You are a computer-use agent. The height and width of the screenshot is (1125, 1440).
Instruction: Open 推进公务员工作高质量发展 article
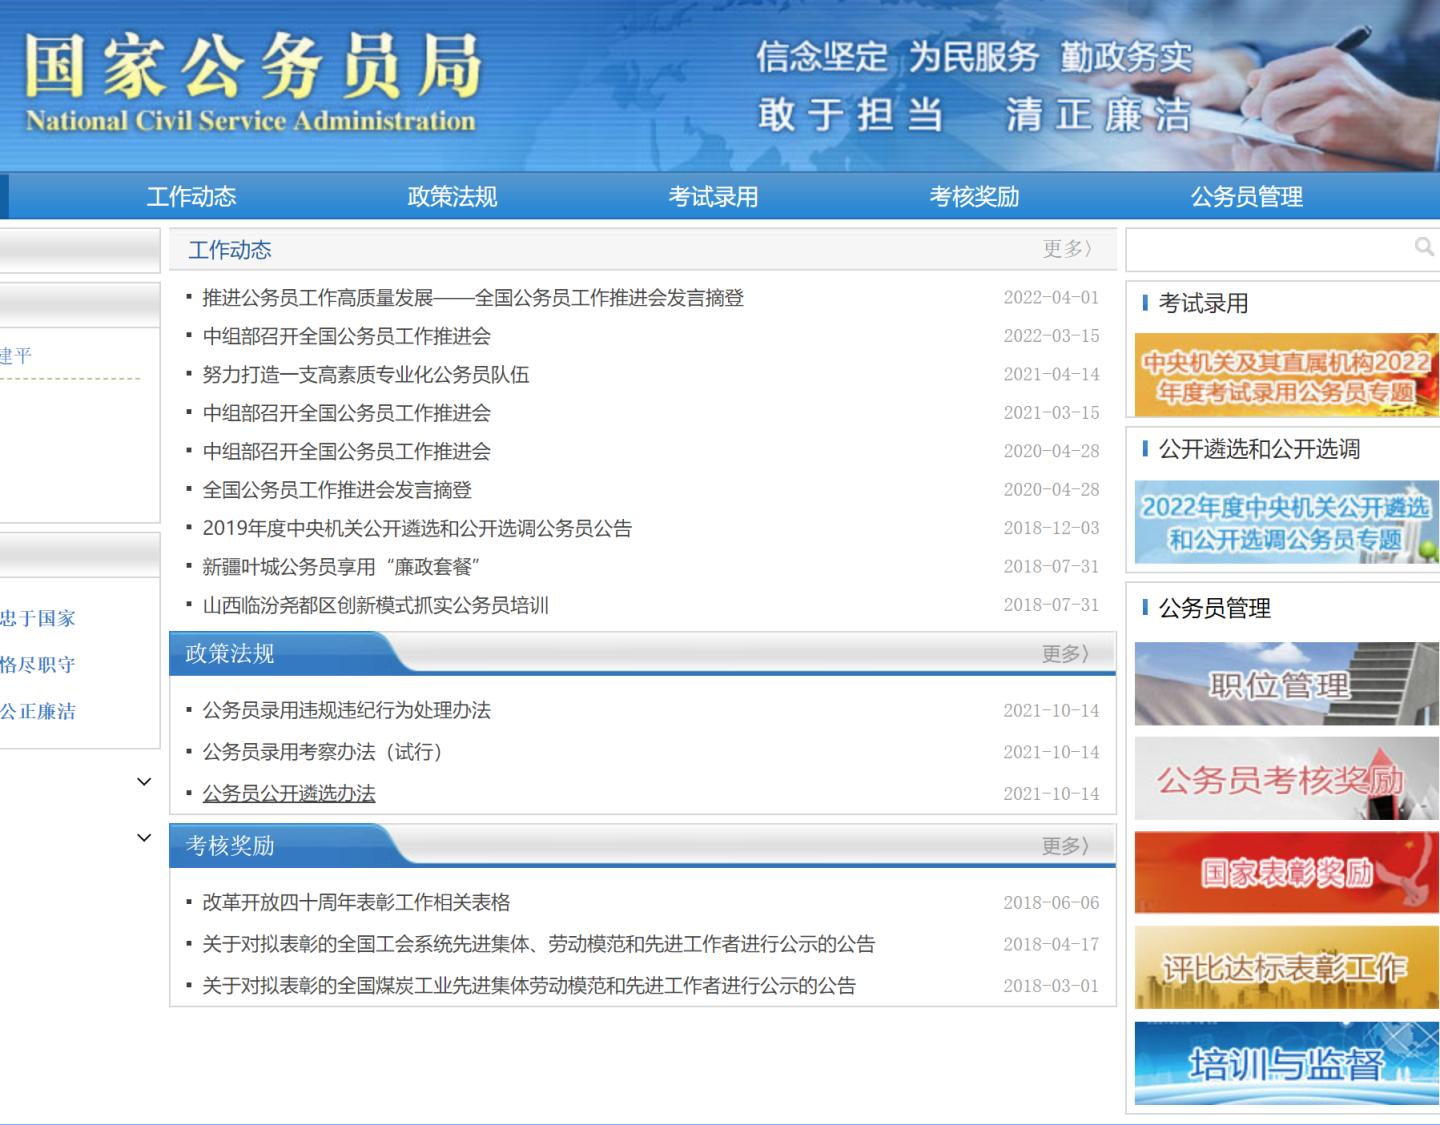(x=473, y=298)
